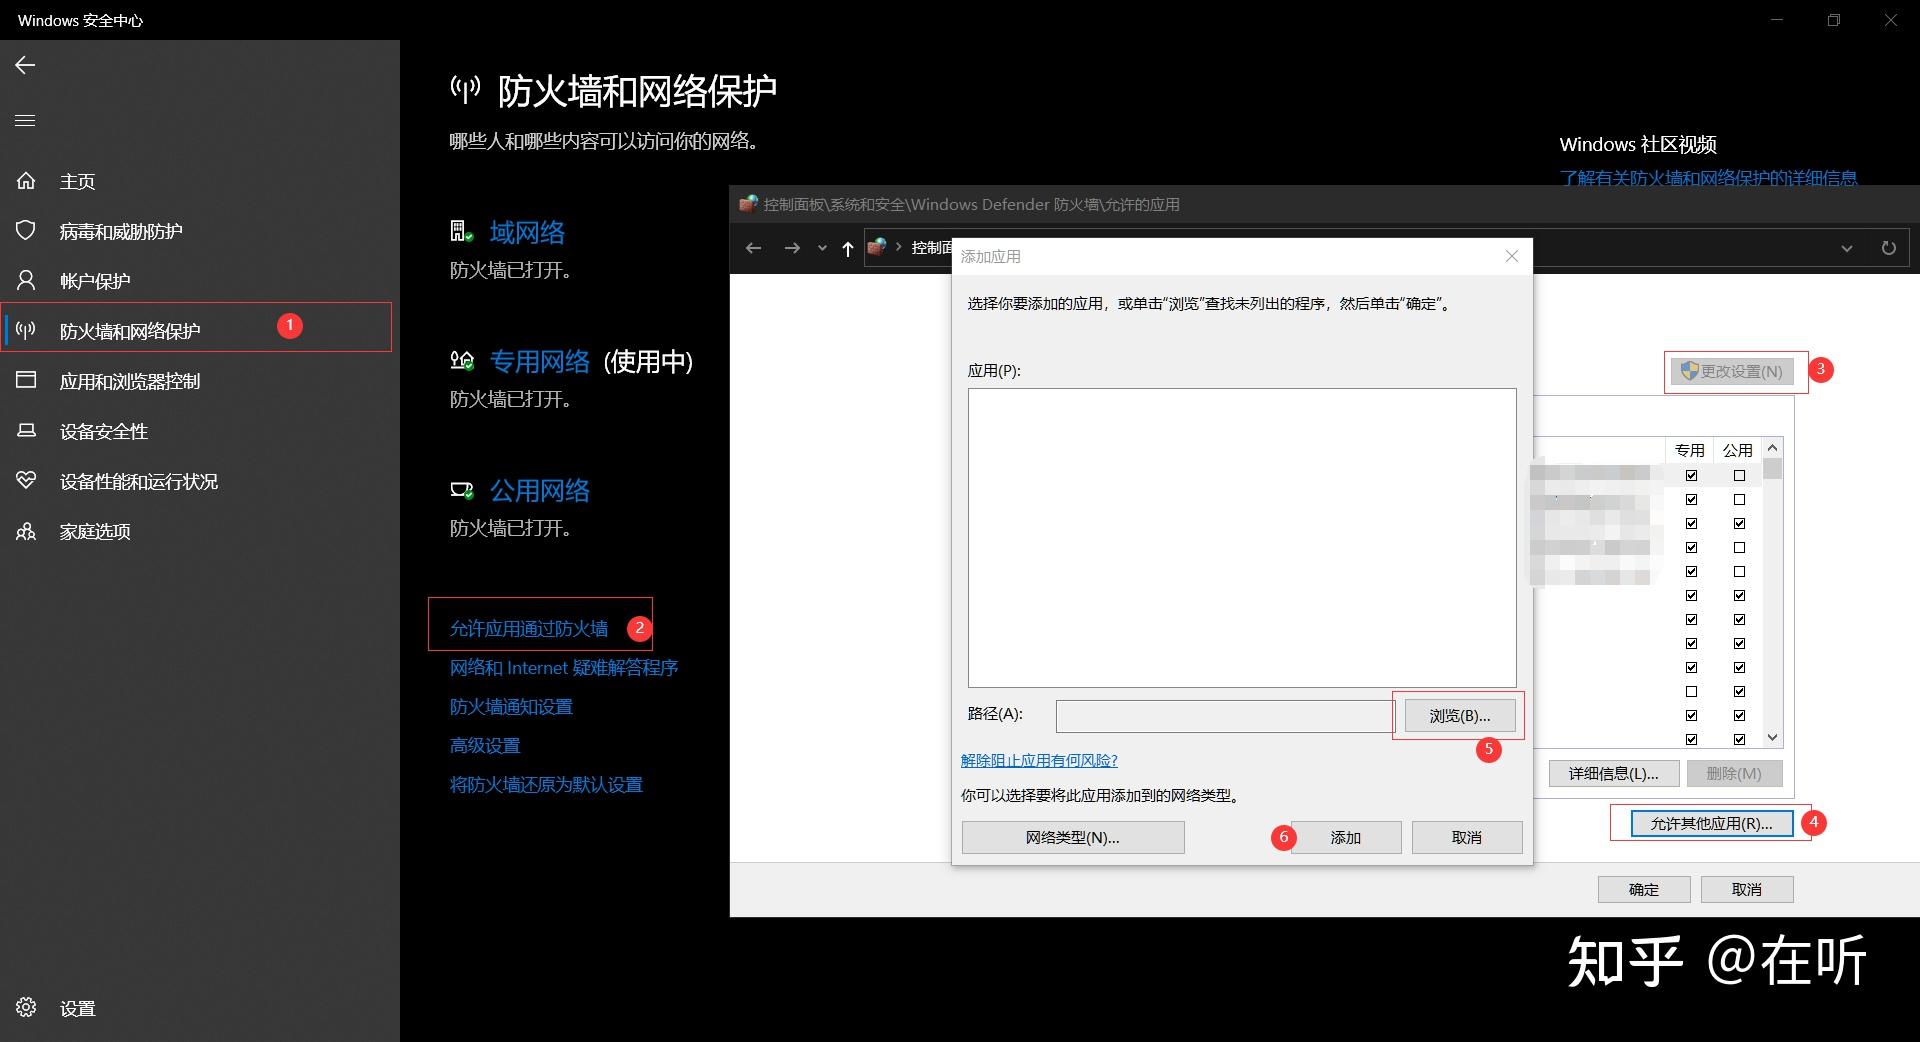Click 允许应用通过防火墙 link
The width and height of the screenshot is (1920, 1042).
point(529,628)
